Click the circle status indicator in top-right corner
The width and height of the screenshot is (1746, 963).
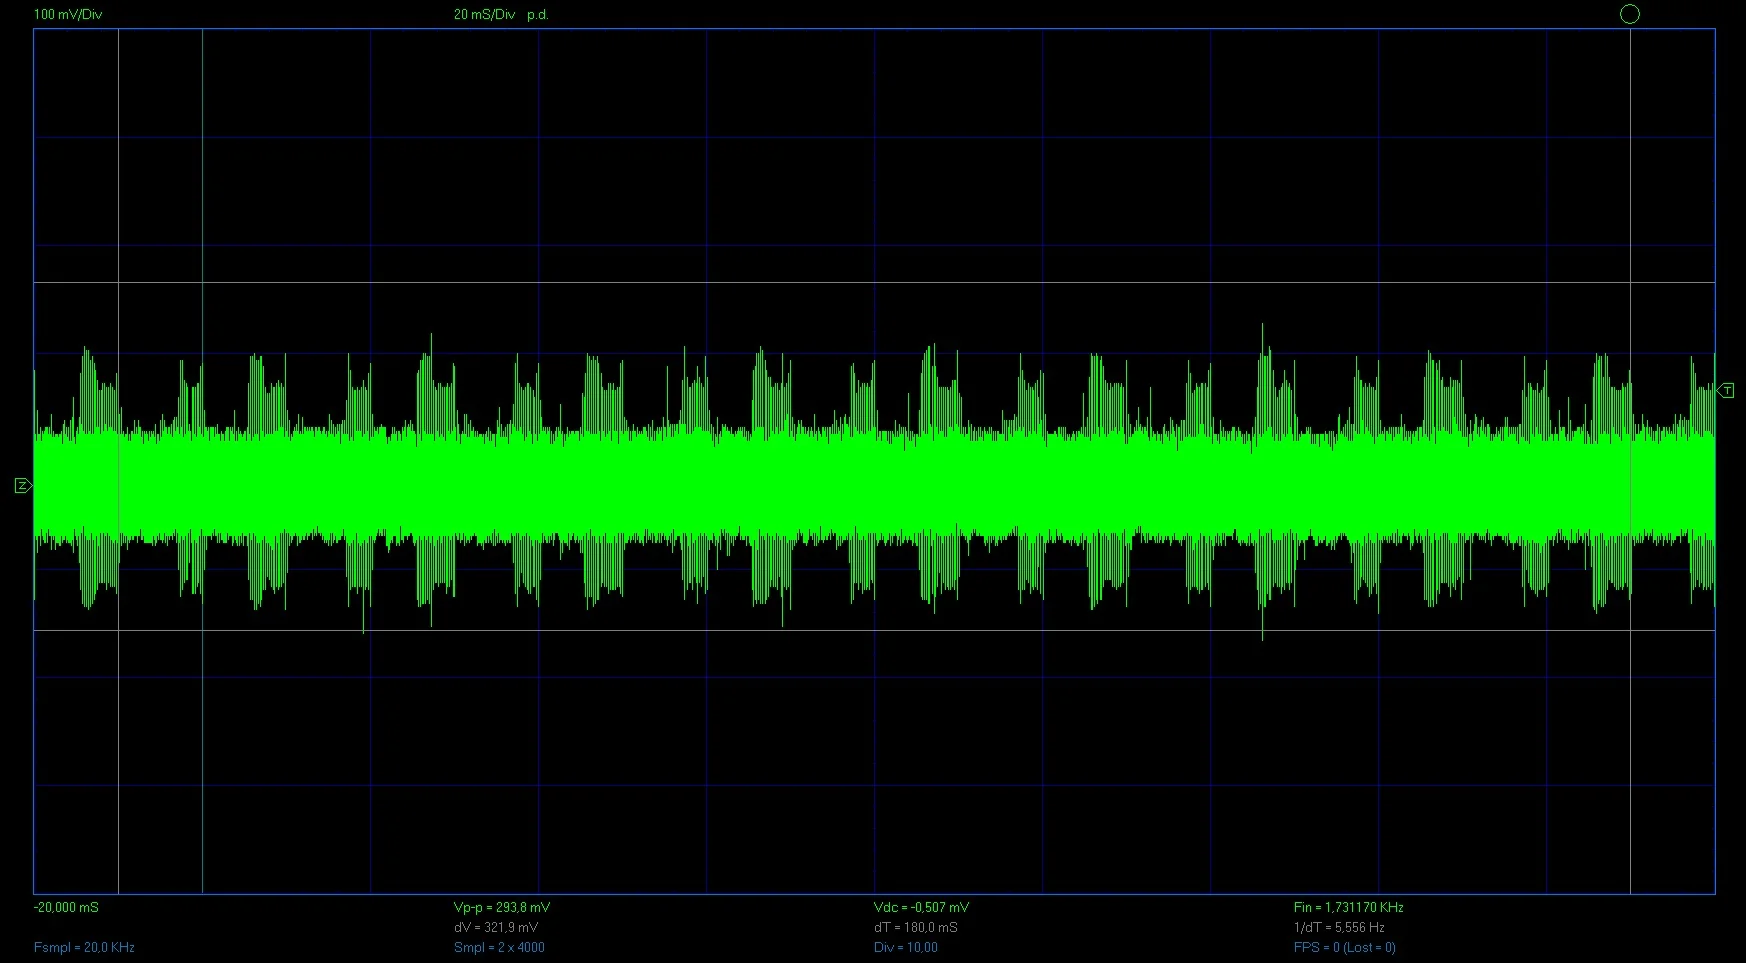[x=1629, y=14]
